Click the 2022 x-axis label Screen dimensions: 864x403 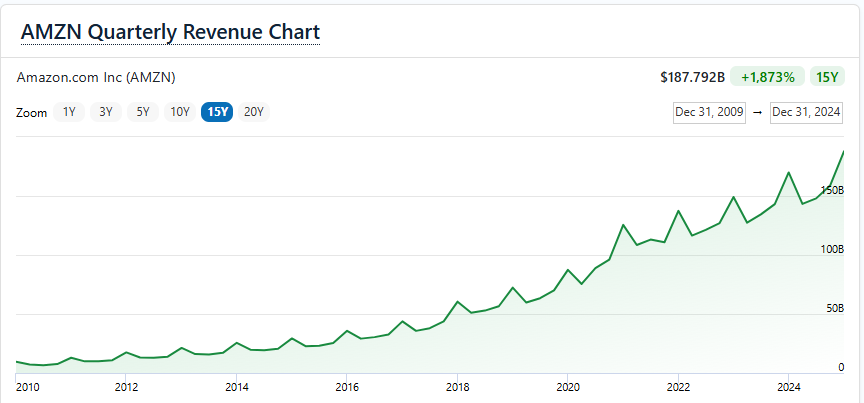(678, 387)
